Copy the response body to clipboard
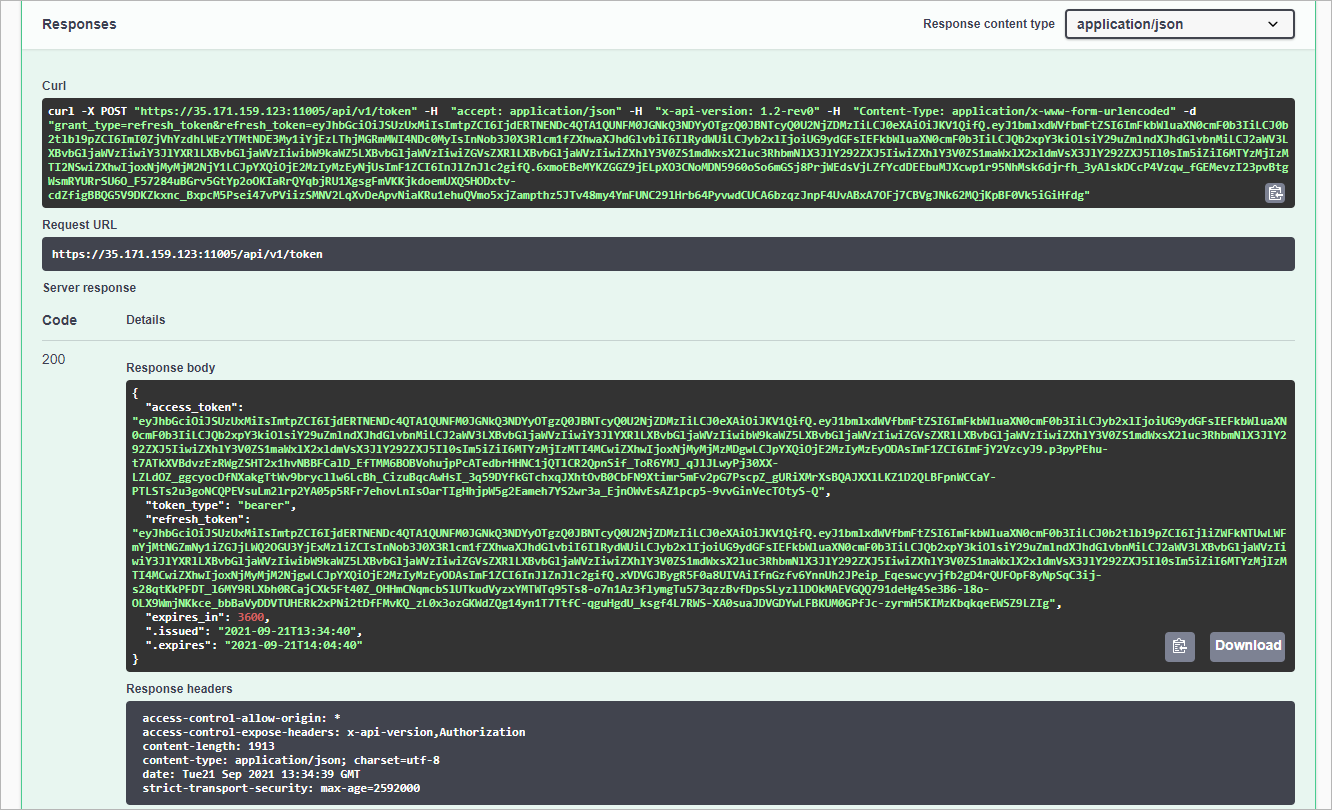This screenshot has width=1332, height=810. coord(1180,646)
